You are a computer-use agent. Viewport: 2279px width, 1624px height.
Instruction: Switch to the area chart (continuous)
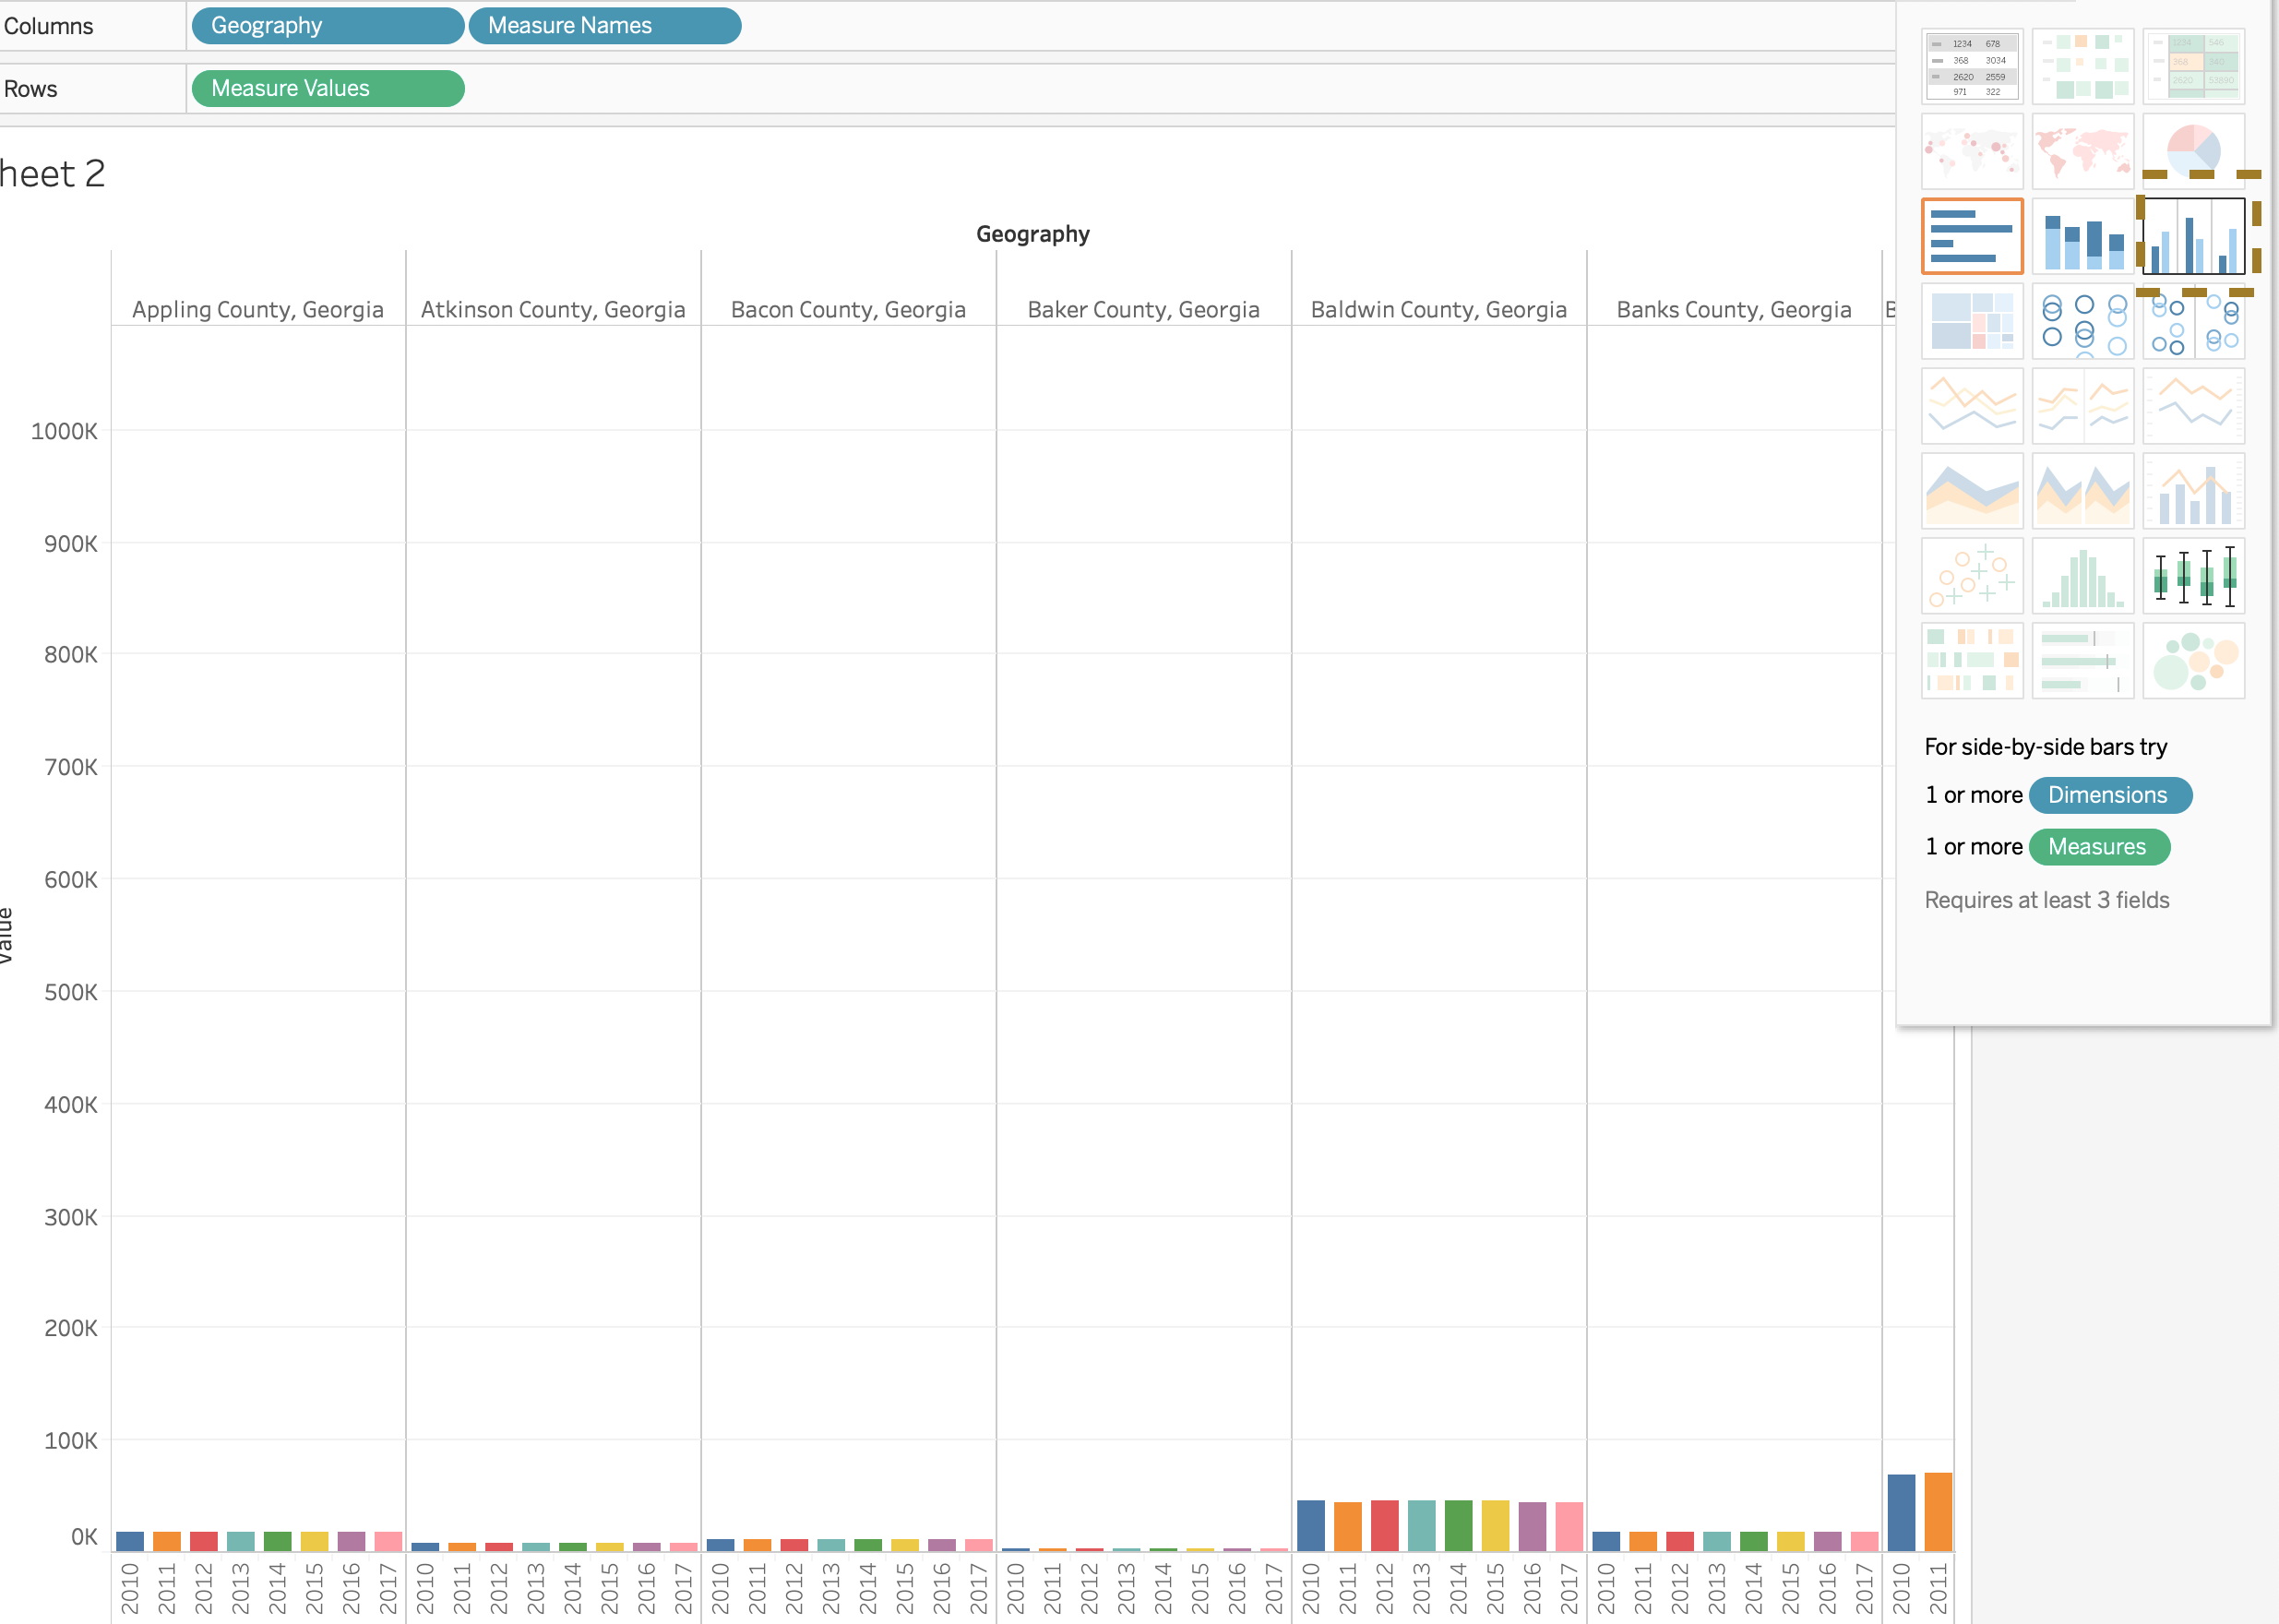(1972, 490)
